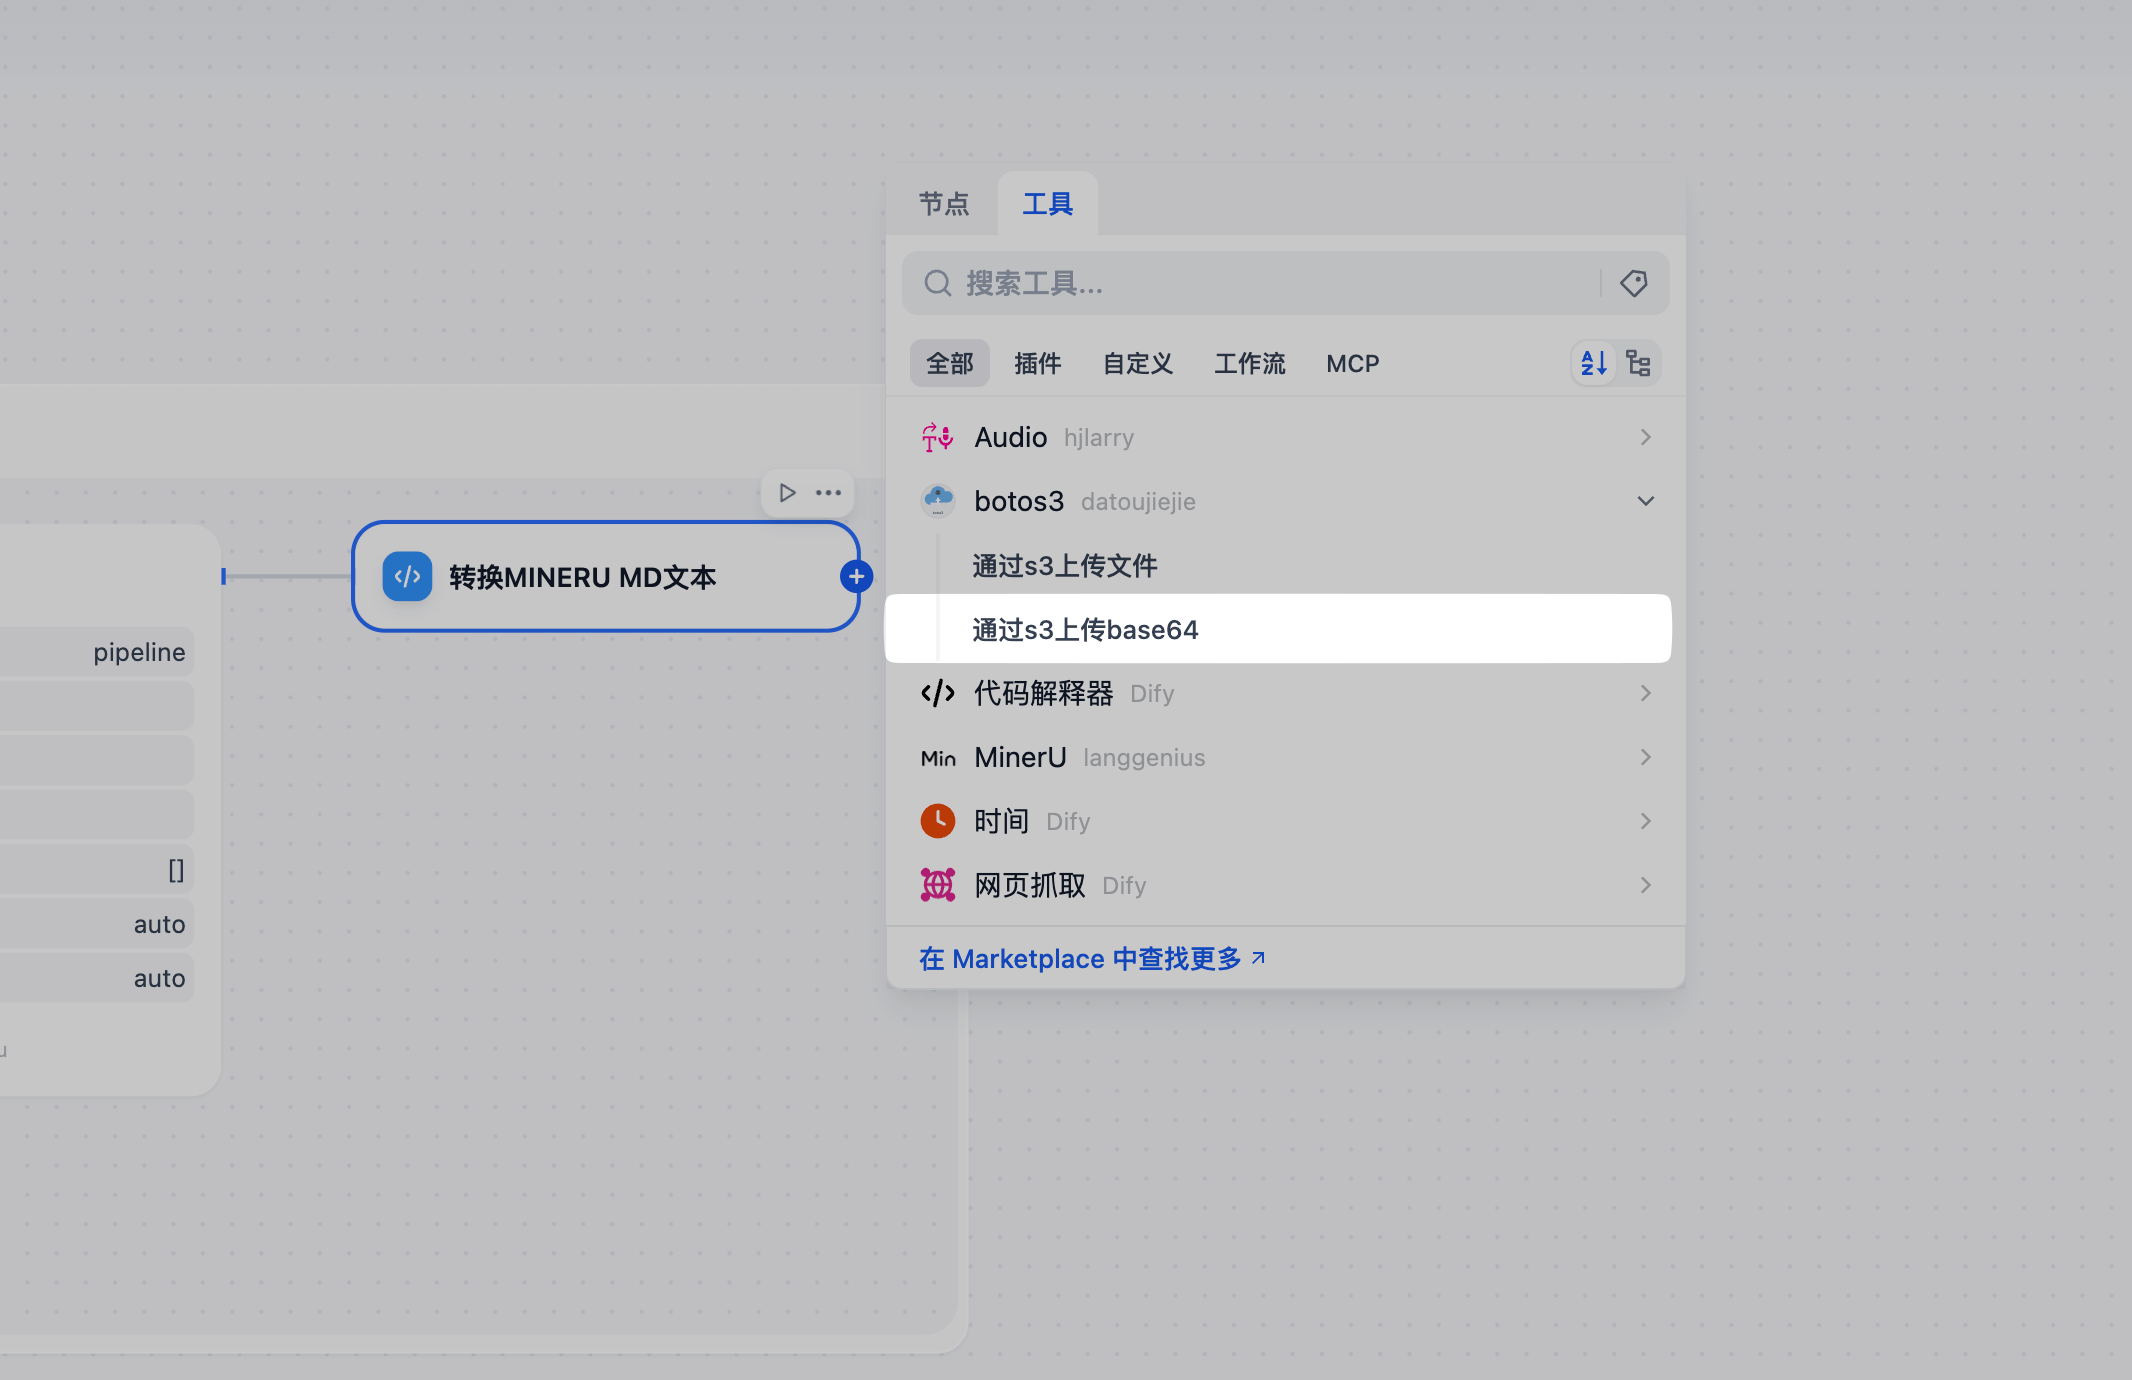Open 在 Marketplace 中查找更多 link
This screenshot has width=2132, height=1380.
(x=1091, y=958)
